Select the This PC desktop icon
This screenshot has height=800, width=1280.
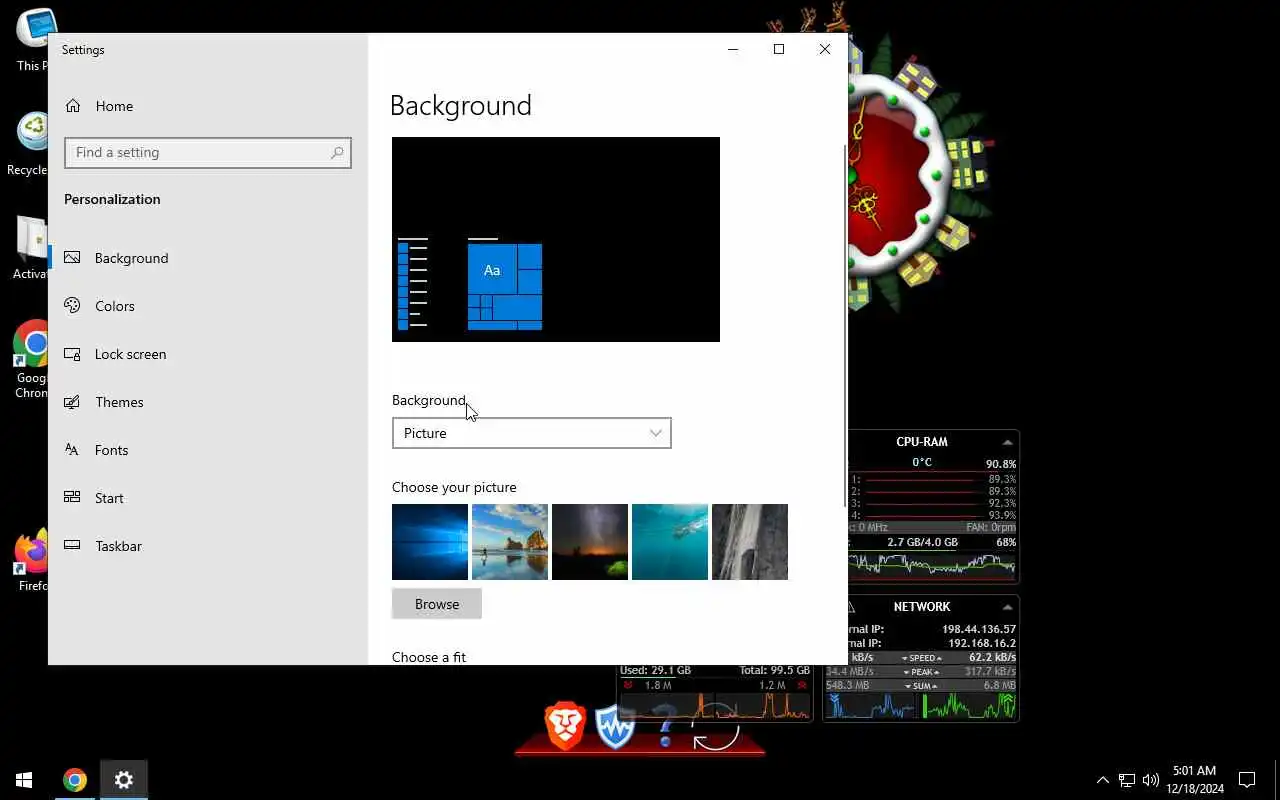[30, 40]
